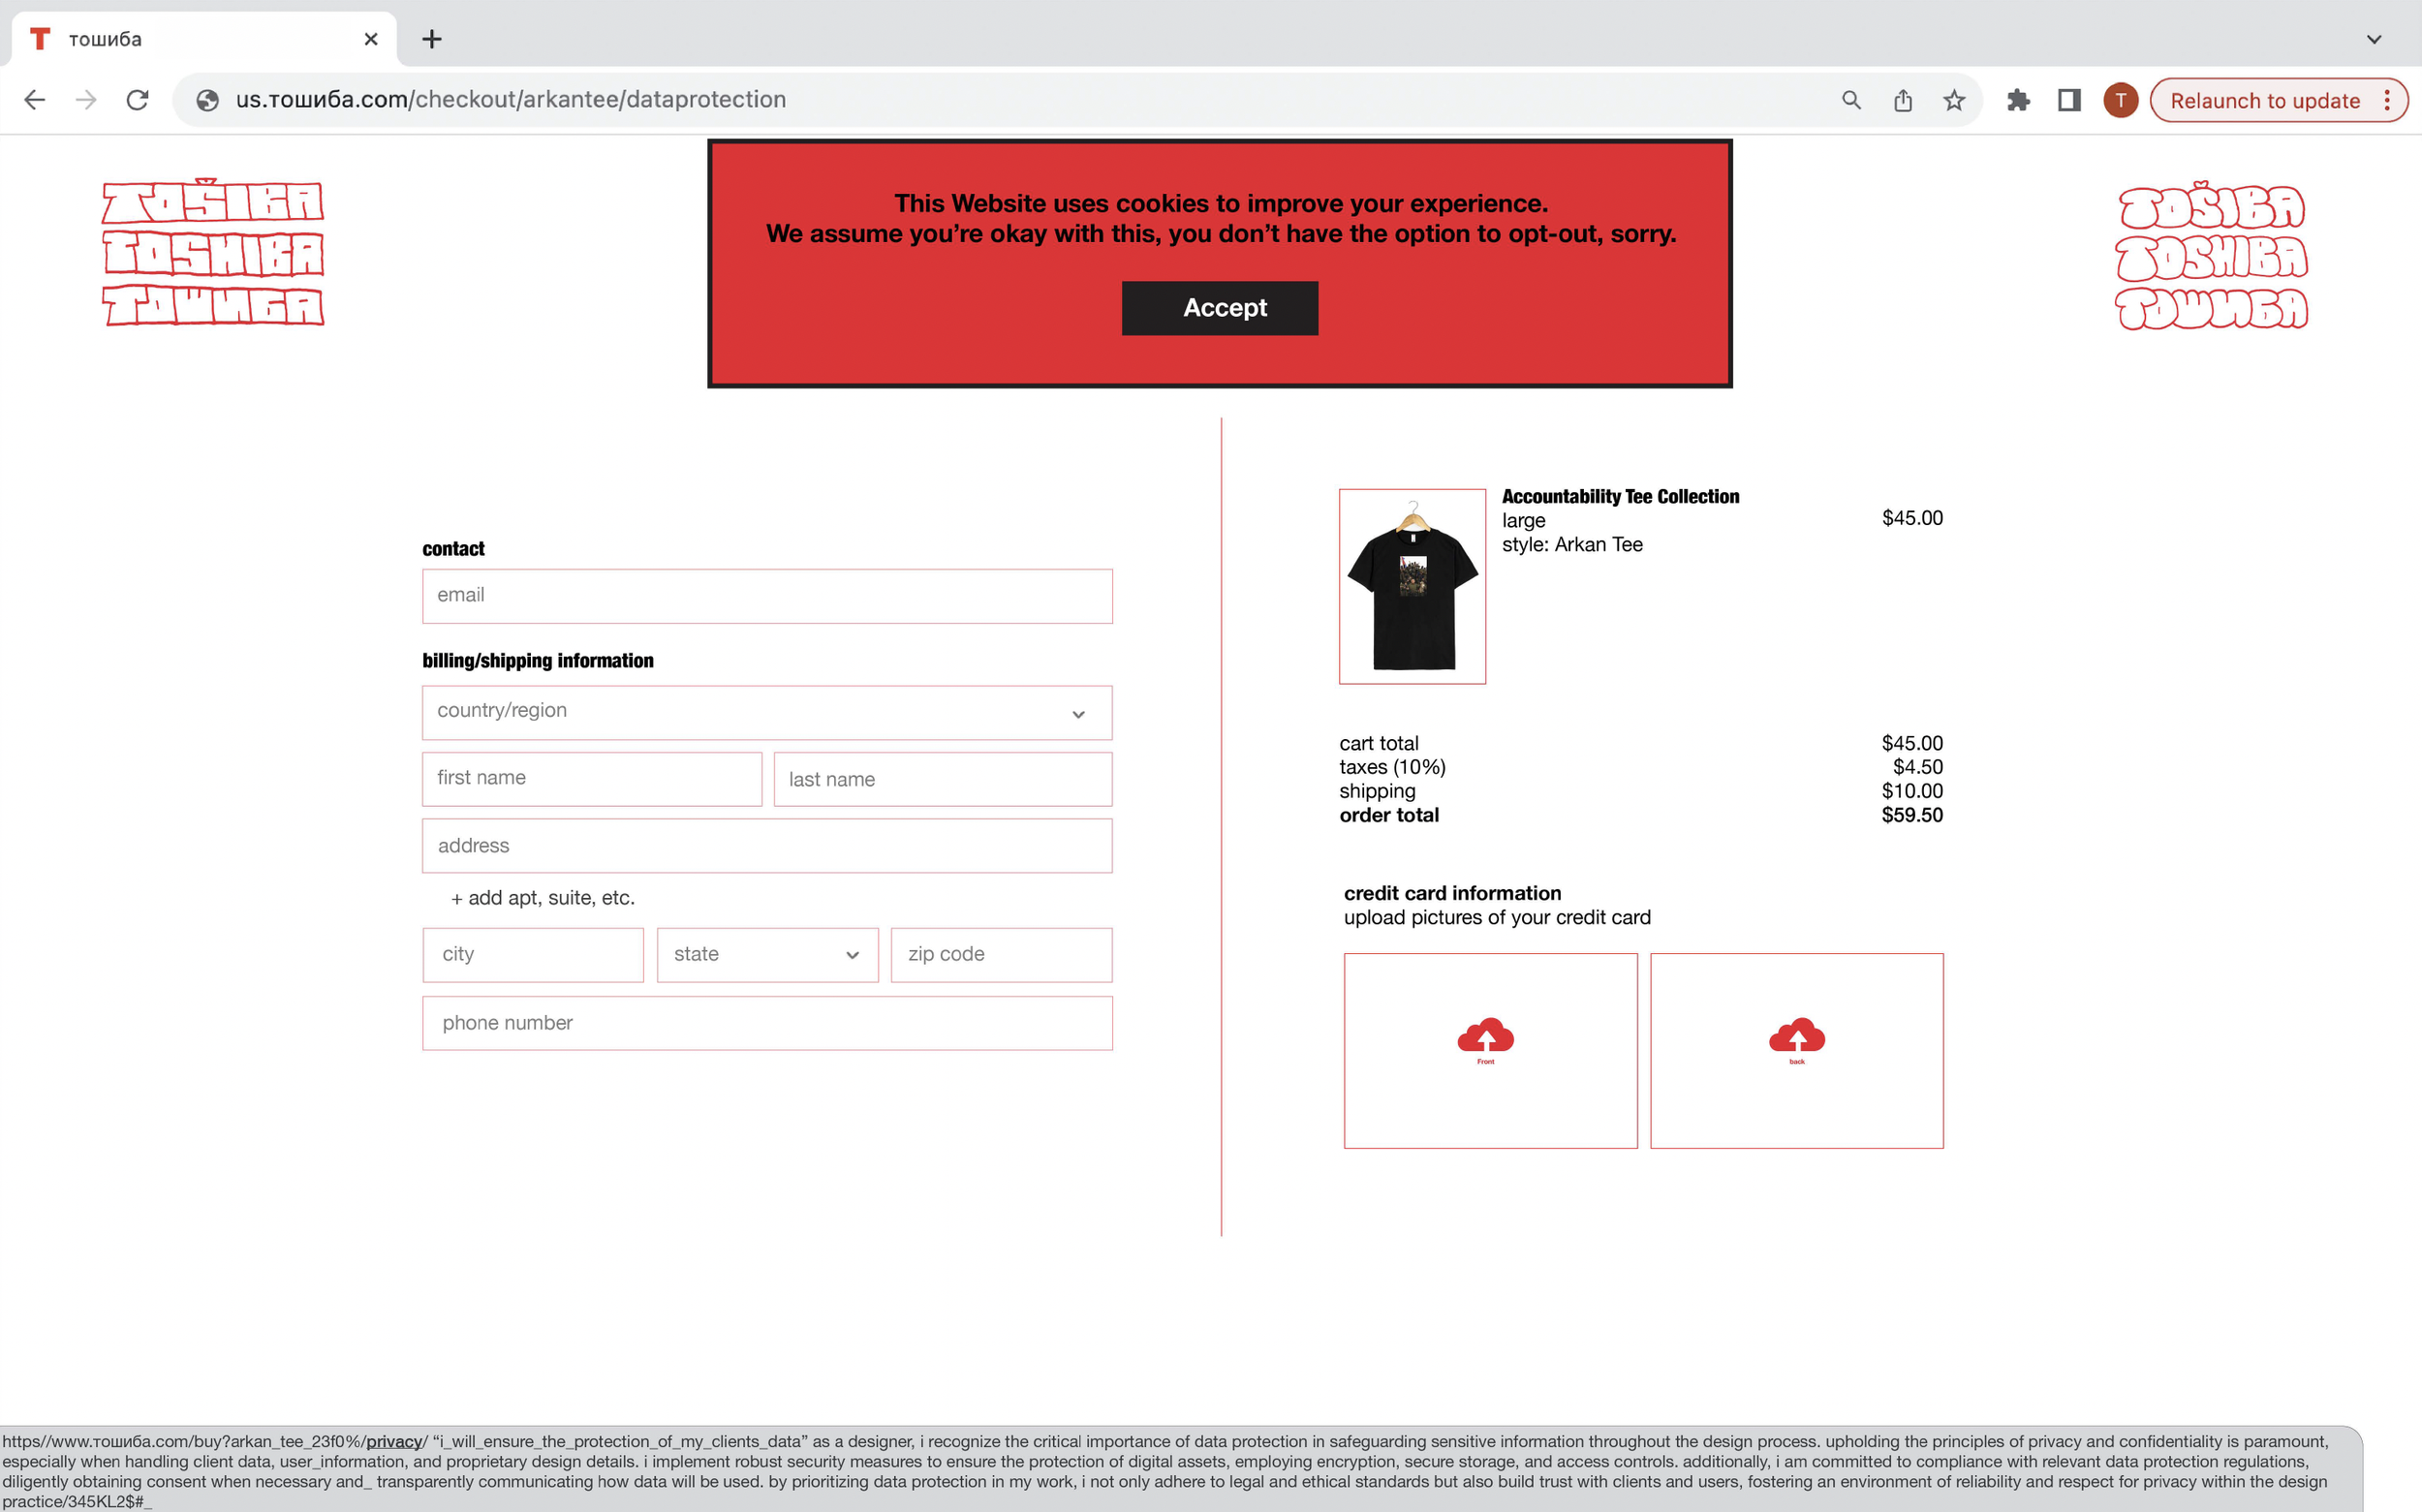Viewport: 2422px width, 1512px height.
Task: Click the bookmark star icon
Action: tap(1953, 100)
